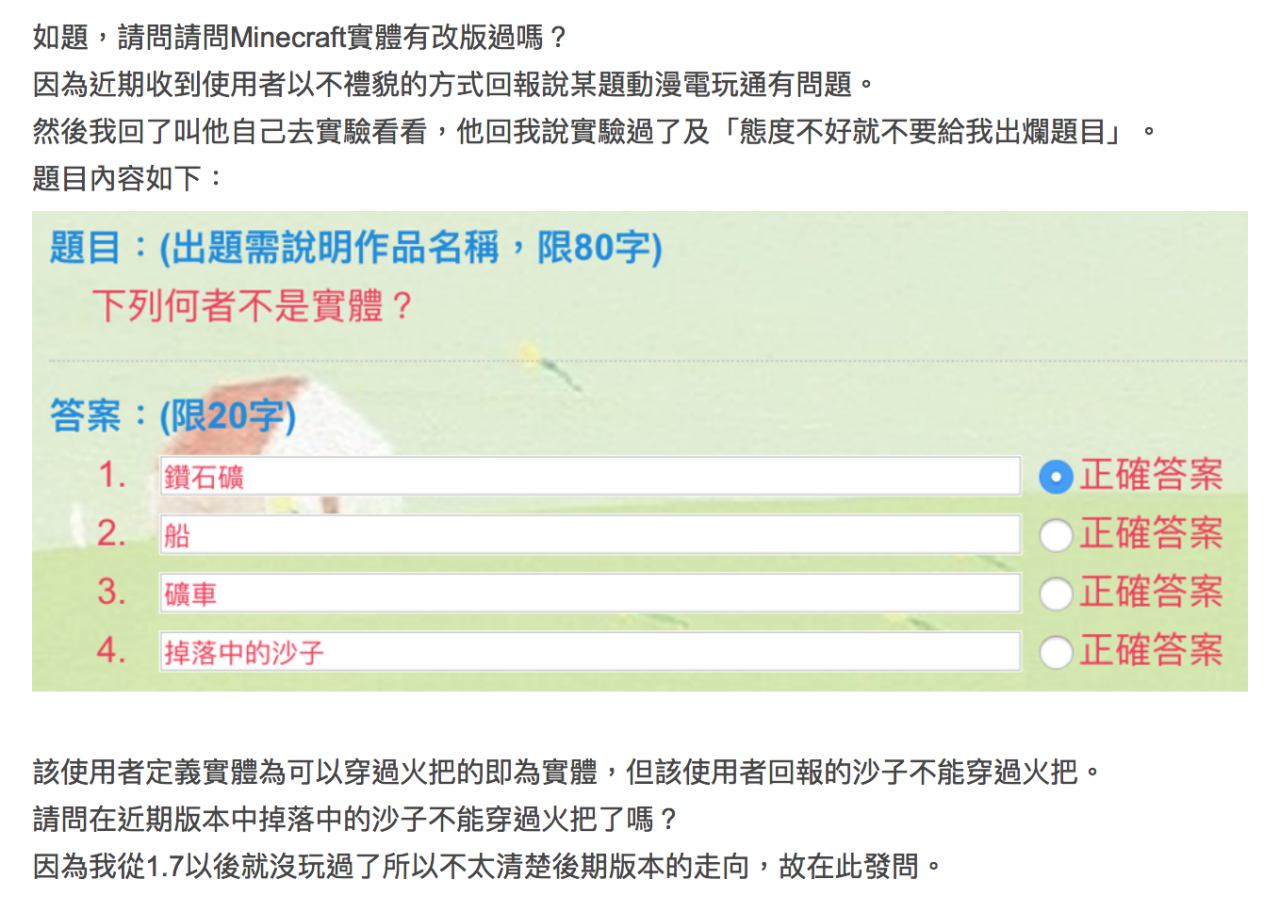Mark 船 as the correct answer
The height and width of the screenshot is (912, 1280).
[x=1056, y=536]
